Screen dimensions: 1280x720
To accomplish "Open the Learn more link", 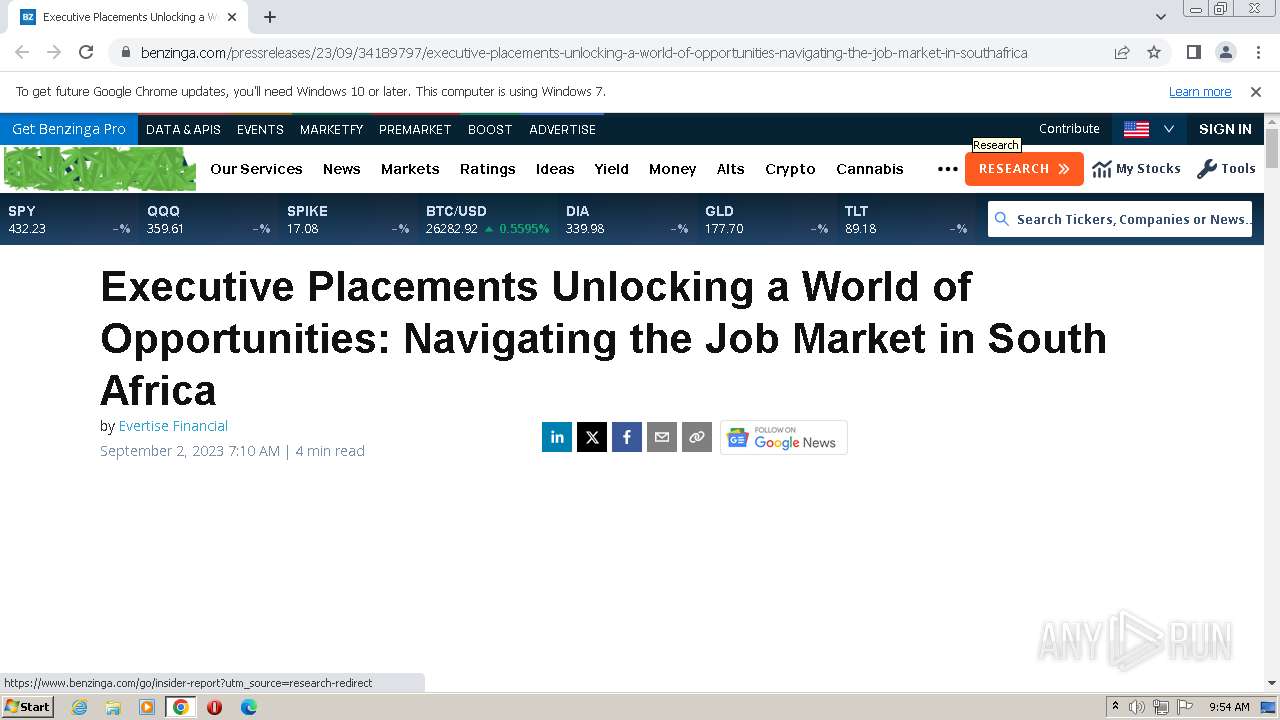I will pyautogui.click(x=1200, y=92).
